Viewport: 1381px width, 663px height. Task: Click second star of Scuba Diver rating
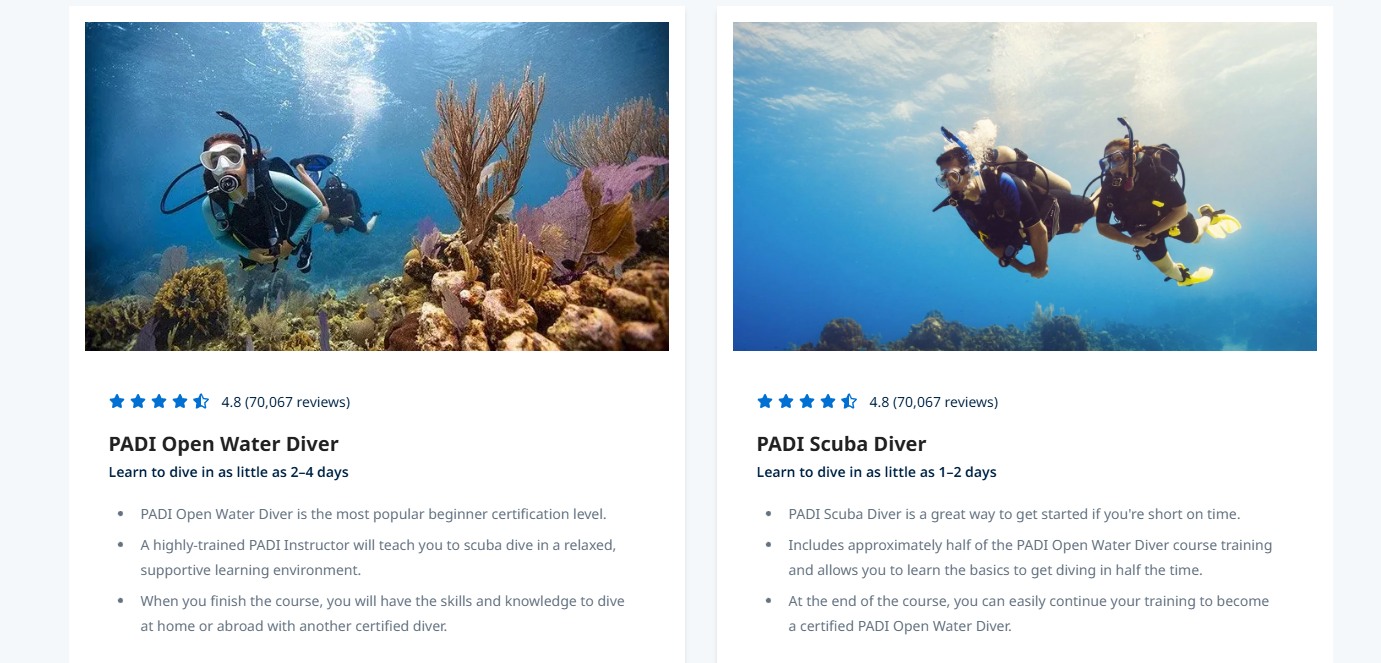click(786, 402)
